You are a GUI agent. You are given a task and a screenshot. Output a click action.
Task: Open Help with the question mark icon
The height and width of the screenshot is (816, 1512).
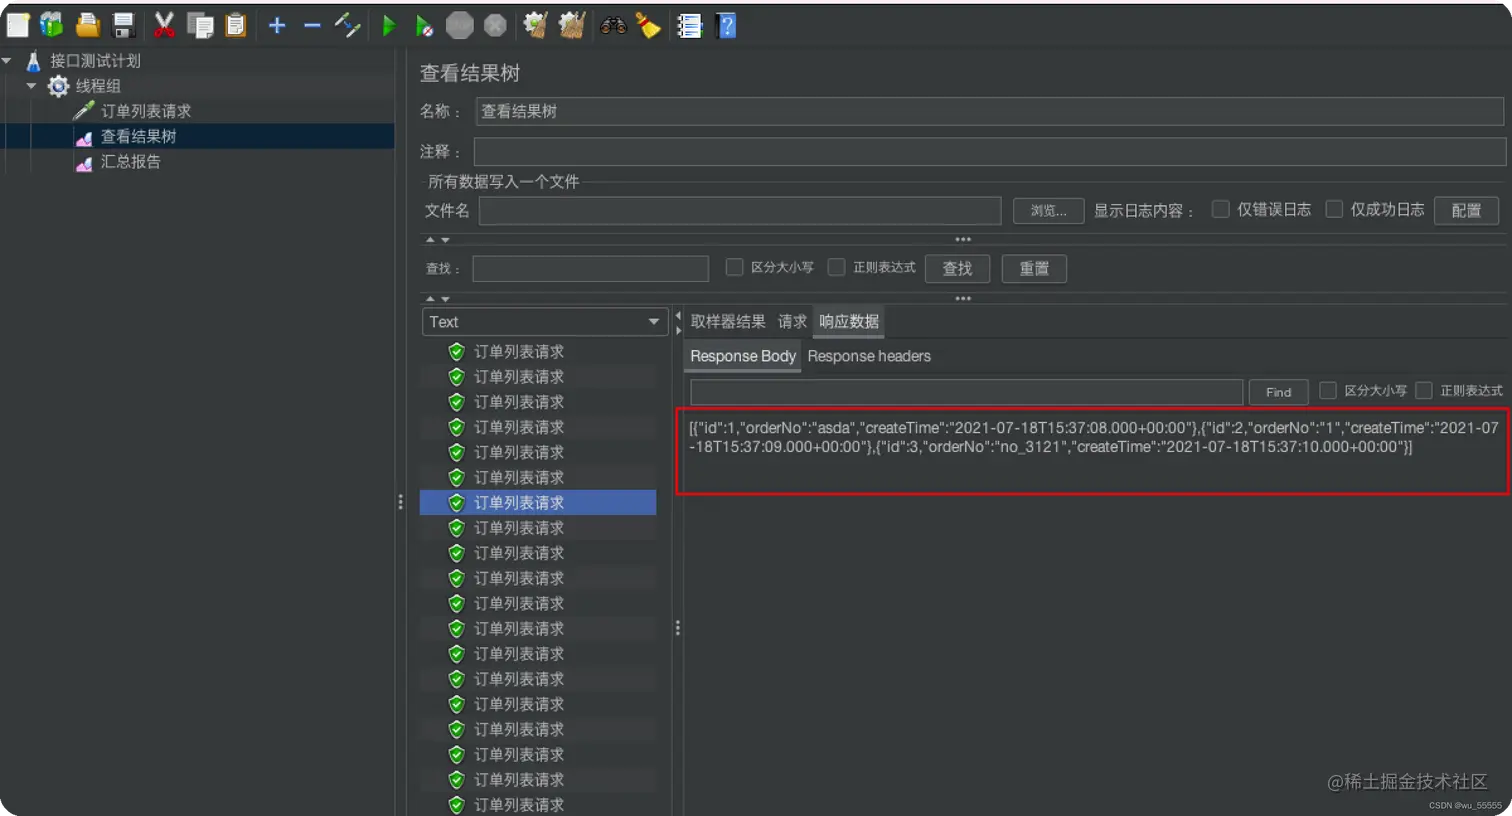point(727,25)
